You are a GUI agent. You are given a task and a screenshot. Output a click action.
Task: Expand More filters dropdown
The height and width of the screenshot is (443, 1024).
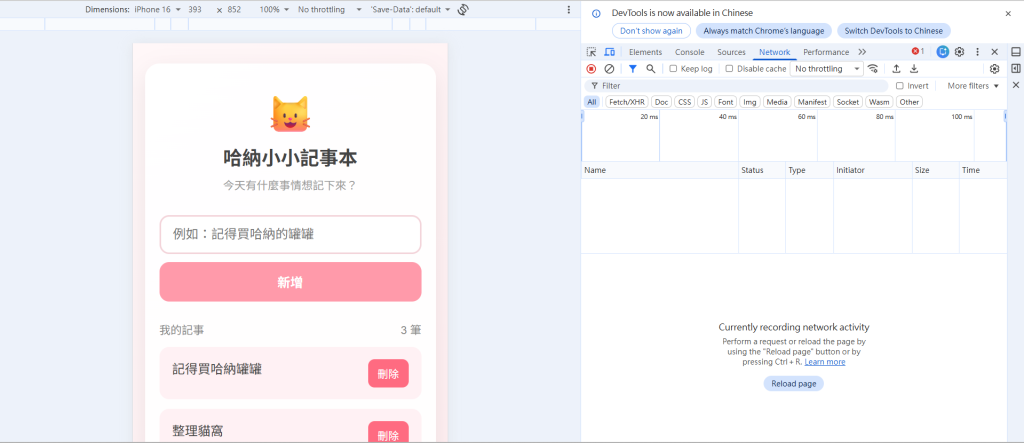click(973, 86)
